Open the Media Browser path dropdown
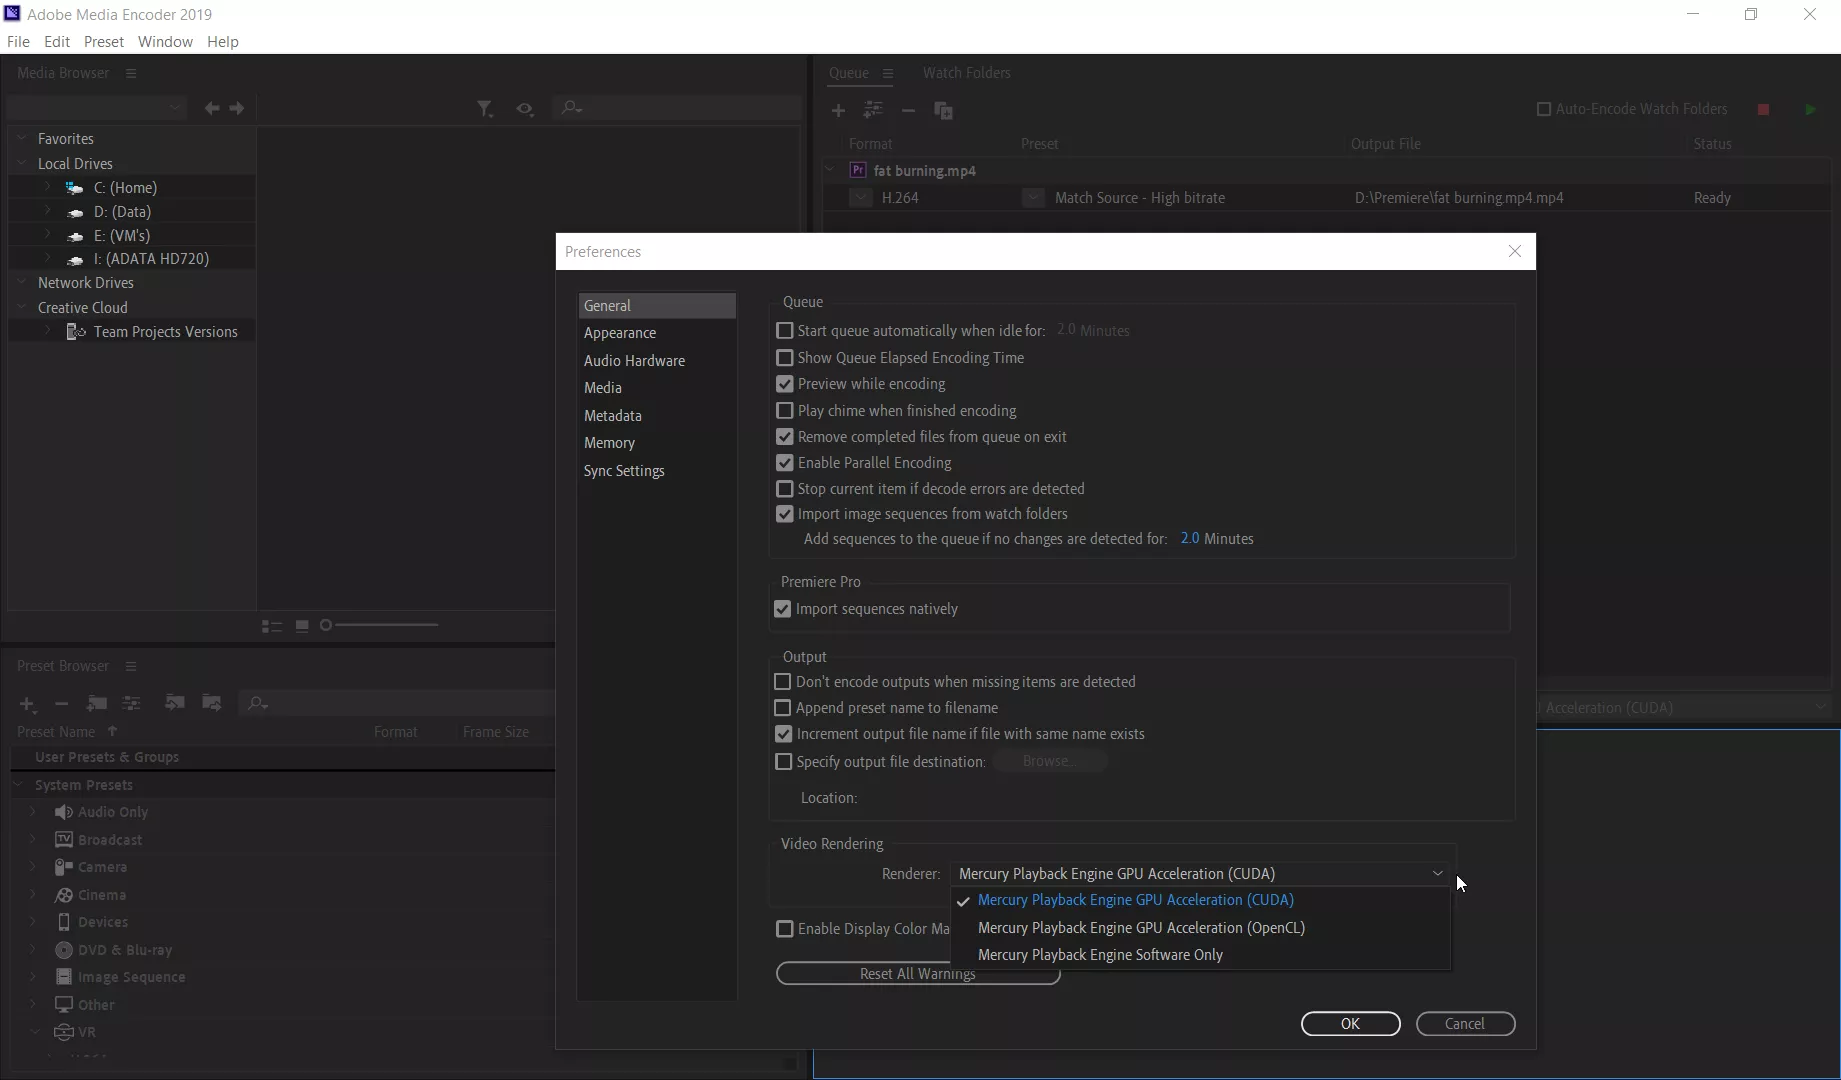This screenshot has height=1080, width=1841. tap(97, 107)
